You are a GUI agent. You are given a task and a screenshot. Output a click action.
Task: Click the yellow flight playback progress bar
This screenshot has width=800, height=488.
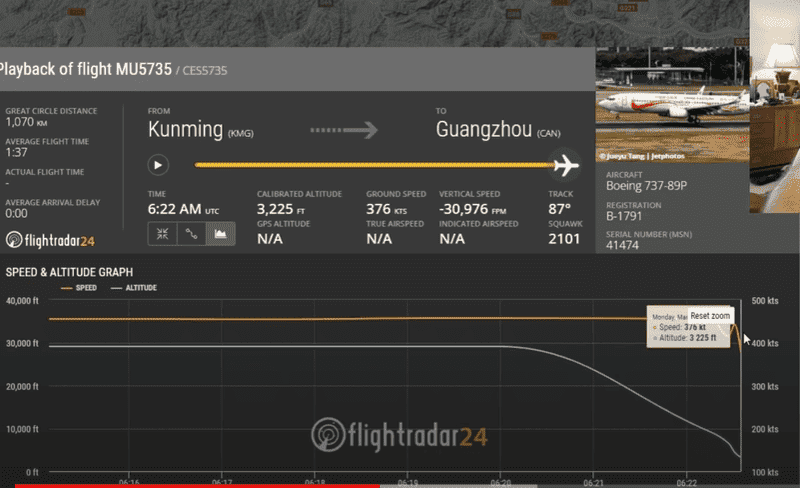pos(374,165)
